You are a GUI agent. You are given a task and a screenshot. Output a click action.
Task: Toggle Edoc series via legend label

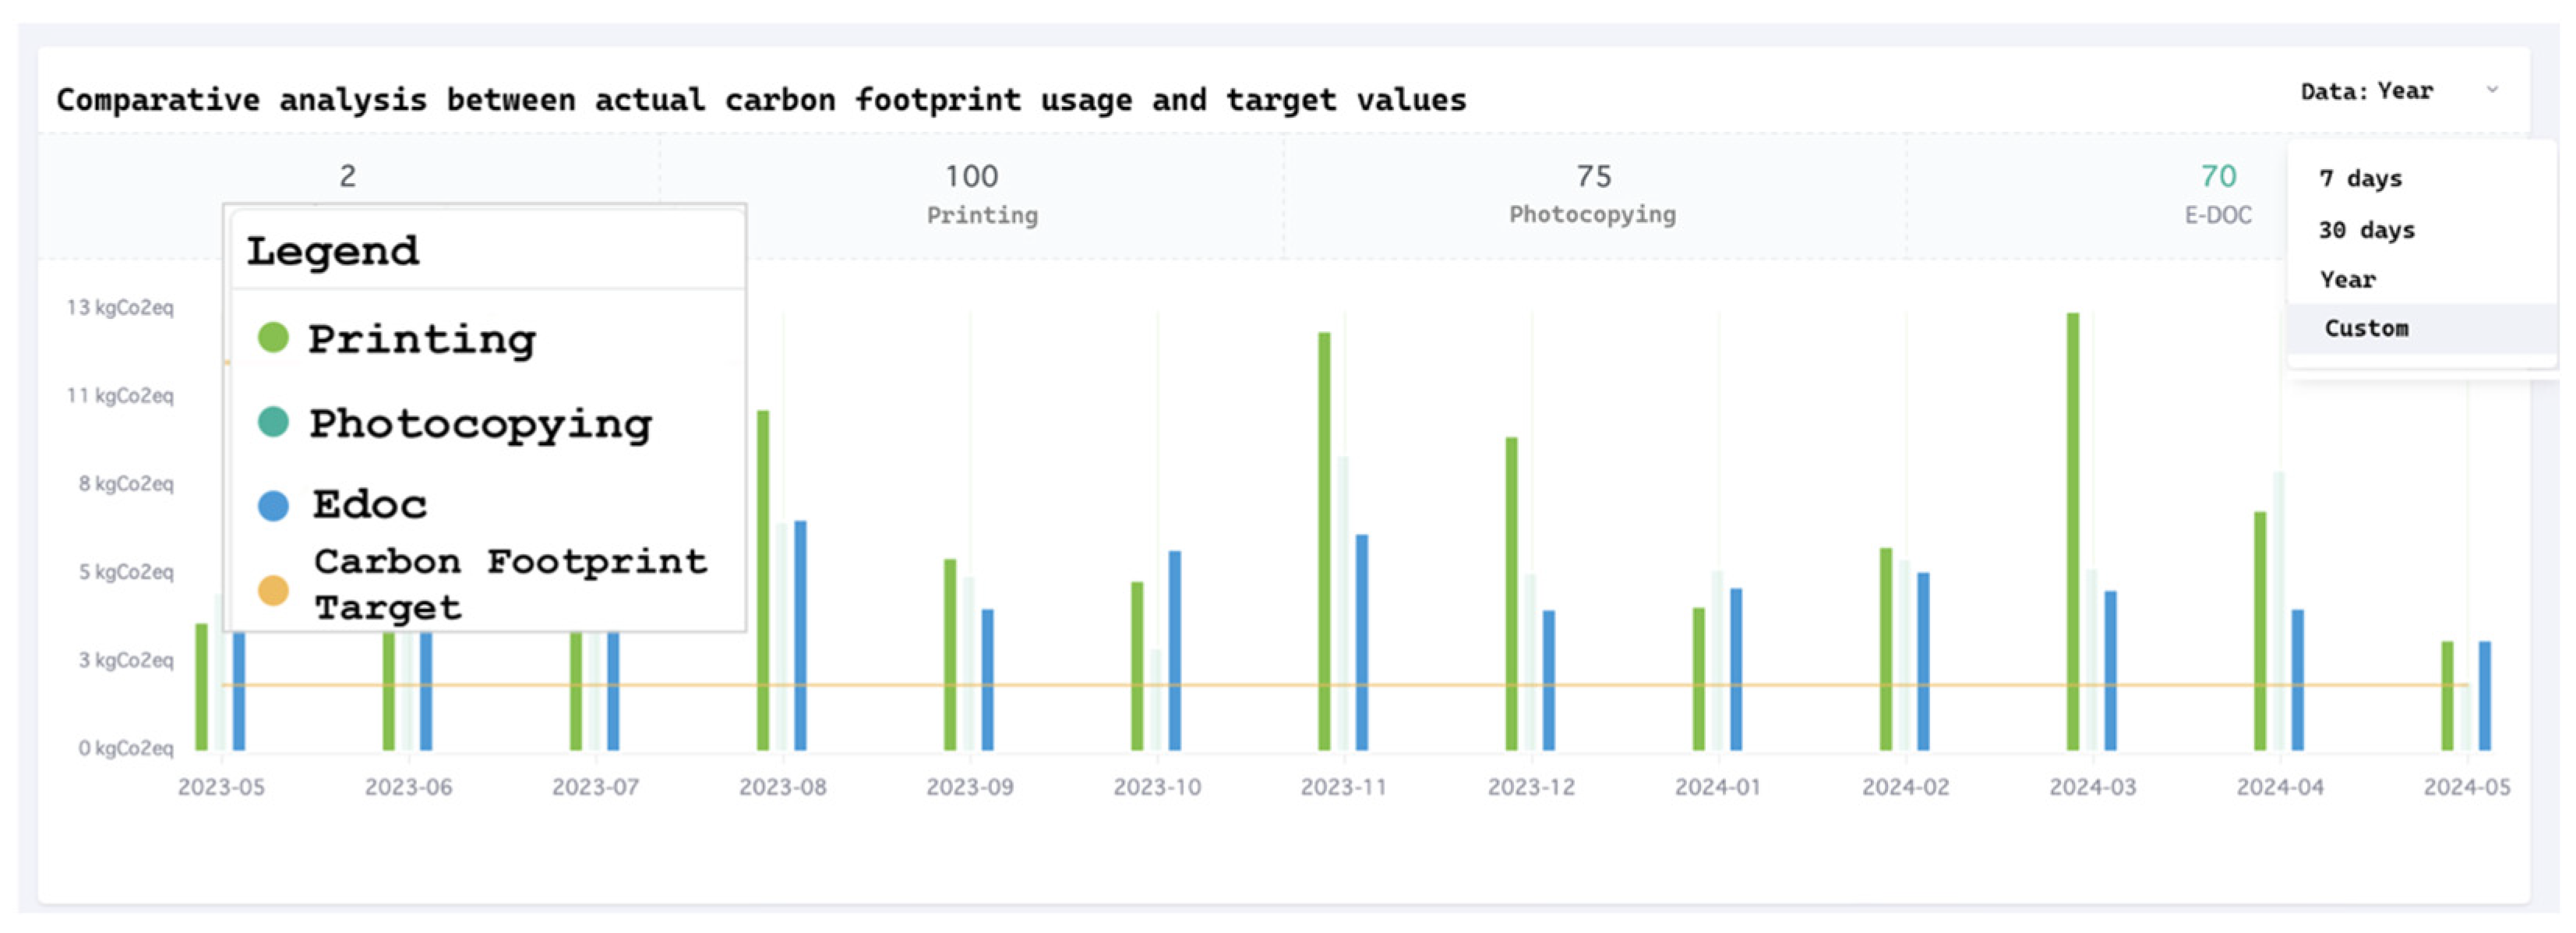(369, 505)
